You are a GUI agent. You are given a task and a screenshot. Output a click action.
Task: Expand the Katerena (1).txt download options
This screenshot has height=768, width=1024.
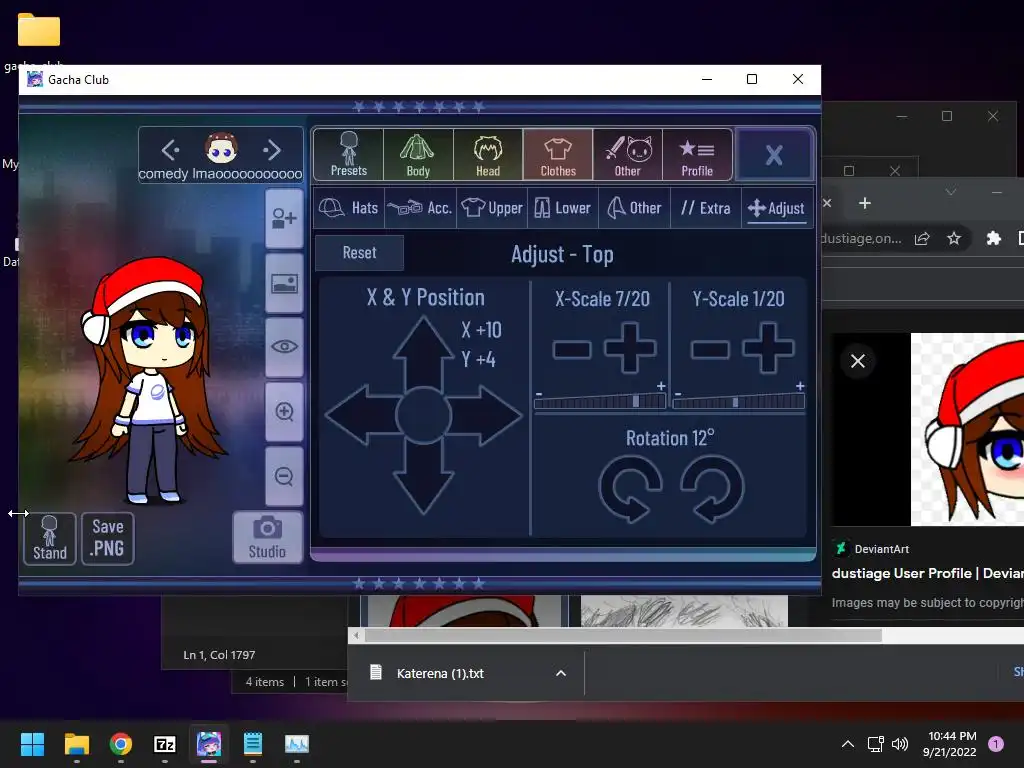click(560, 673)
